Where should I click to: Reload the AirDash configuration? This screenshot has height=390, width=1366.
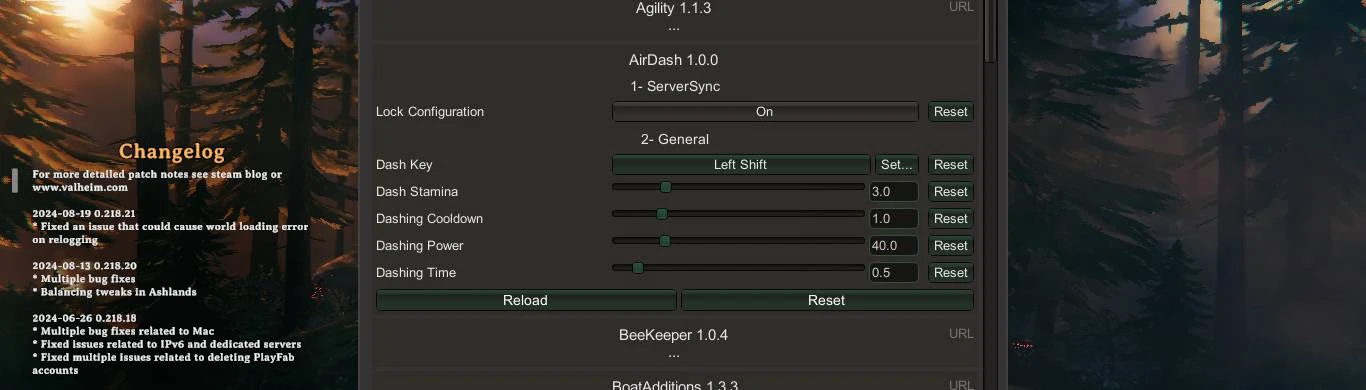coord(526,300)
